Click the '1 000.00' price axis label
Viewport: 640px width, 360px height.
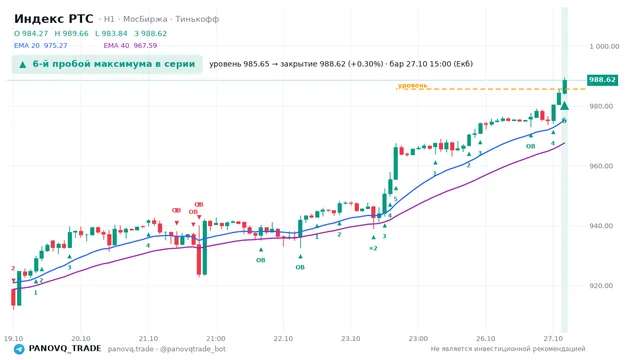point(604,47)
